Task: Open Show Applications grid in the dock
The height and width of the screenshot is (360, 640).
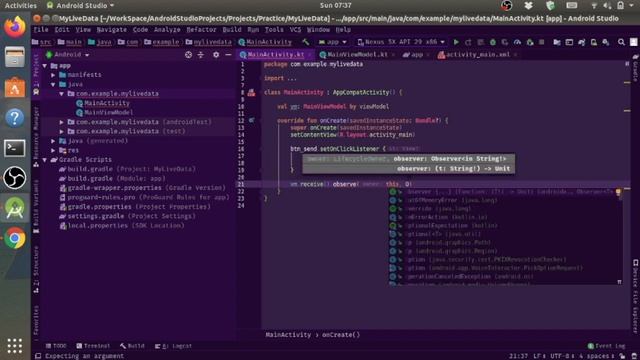Action: click(15, 346)
